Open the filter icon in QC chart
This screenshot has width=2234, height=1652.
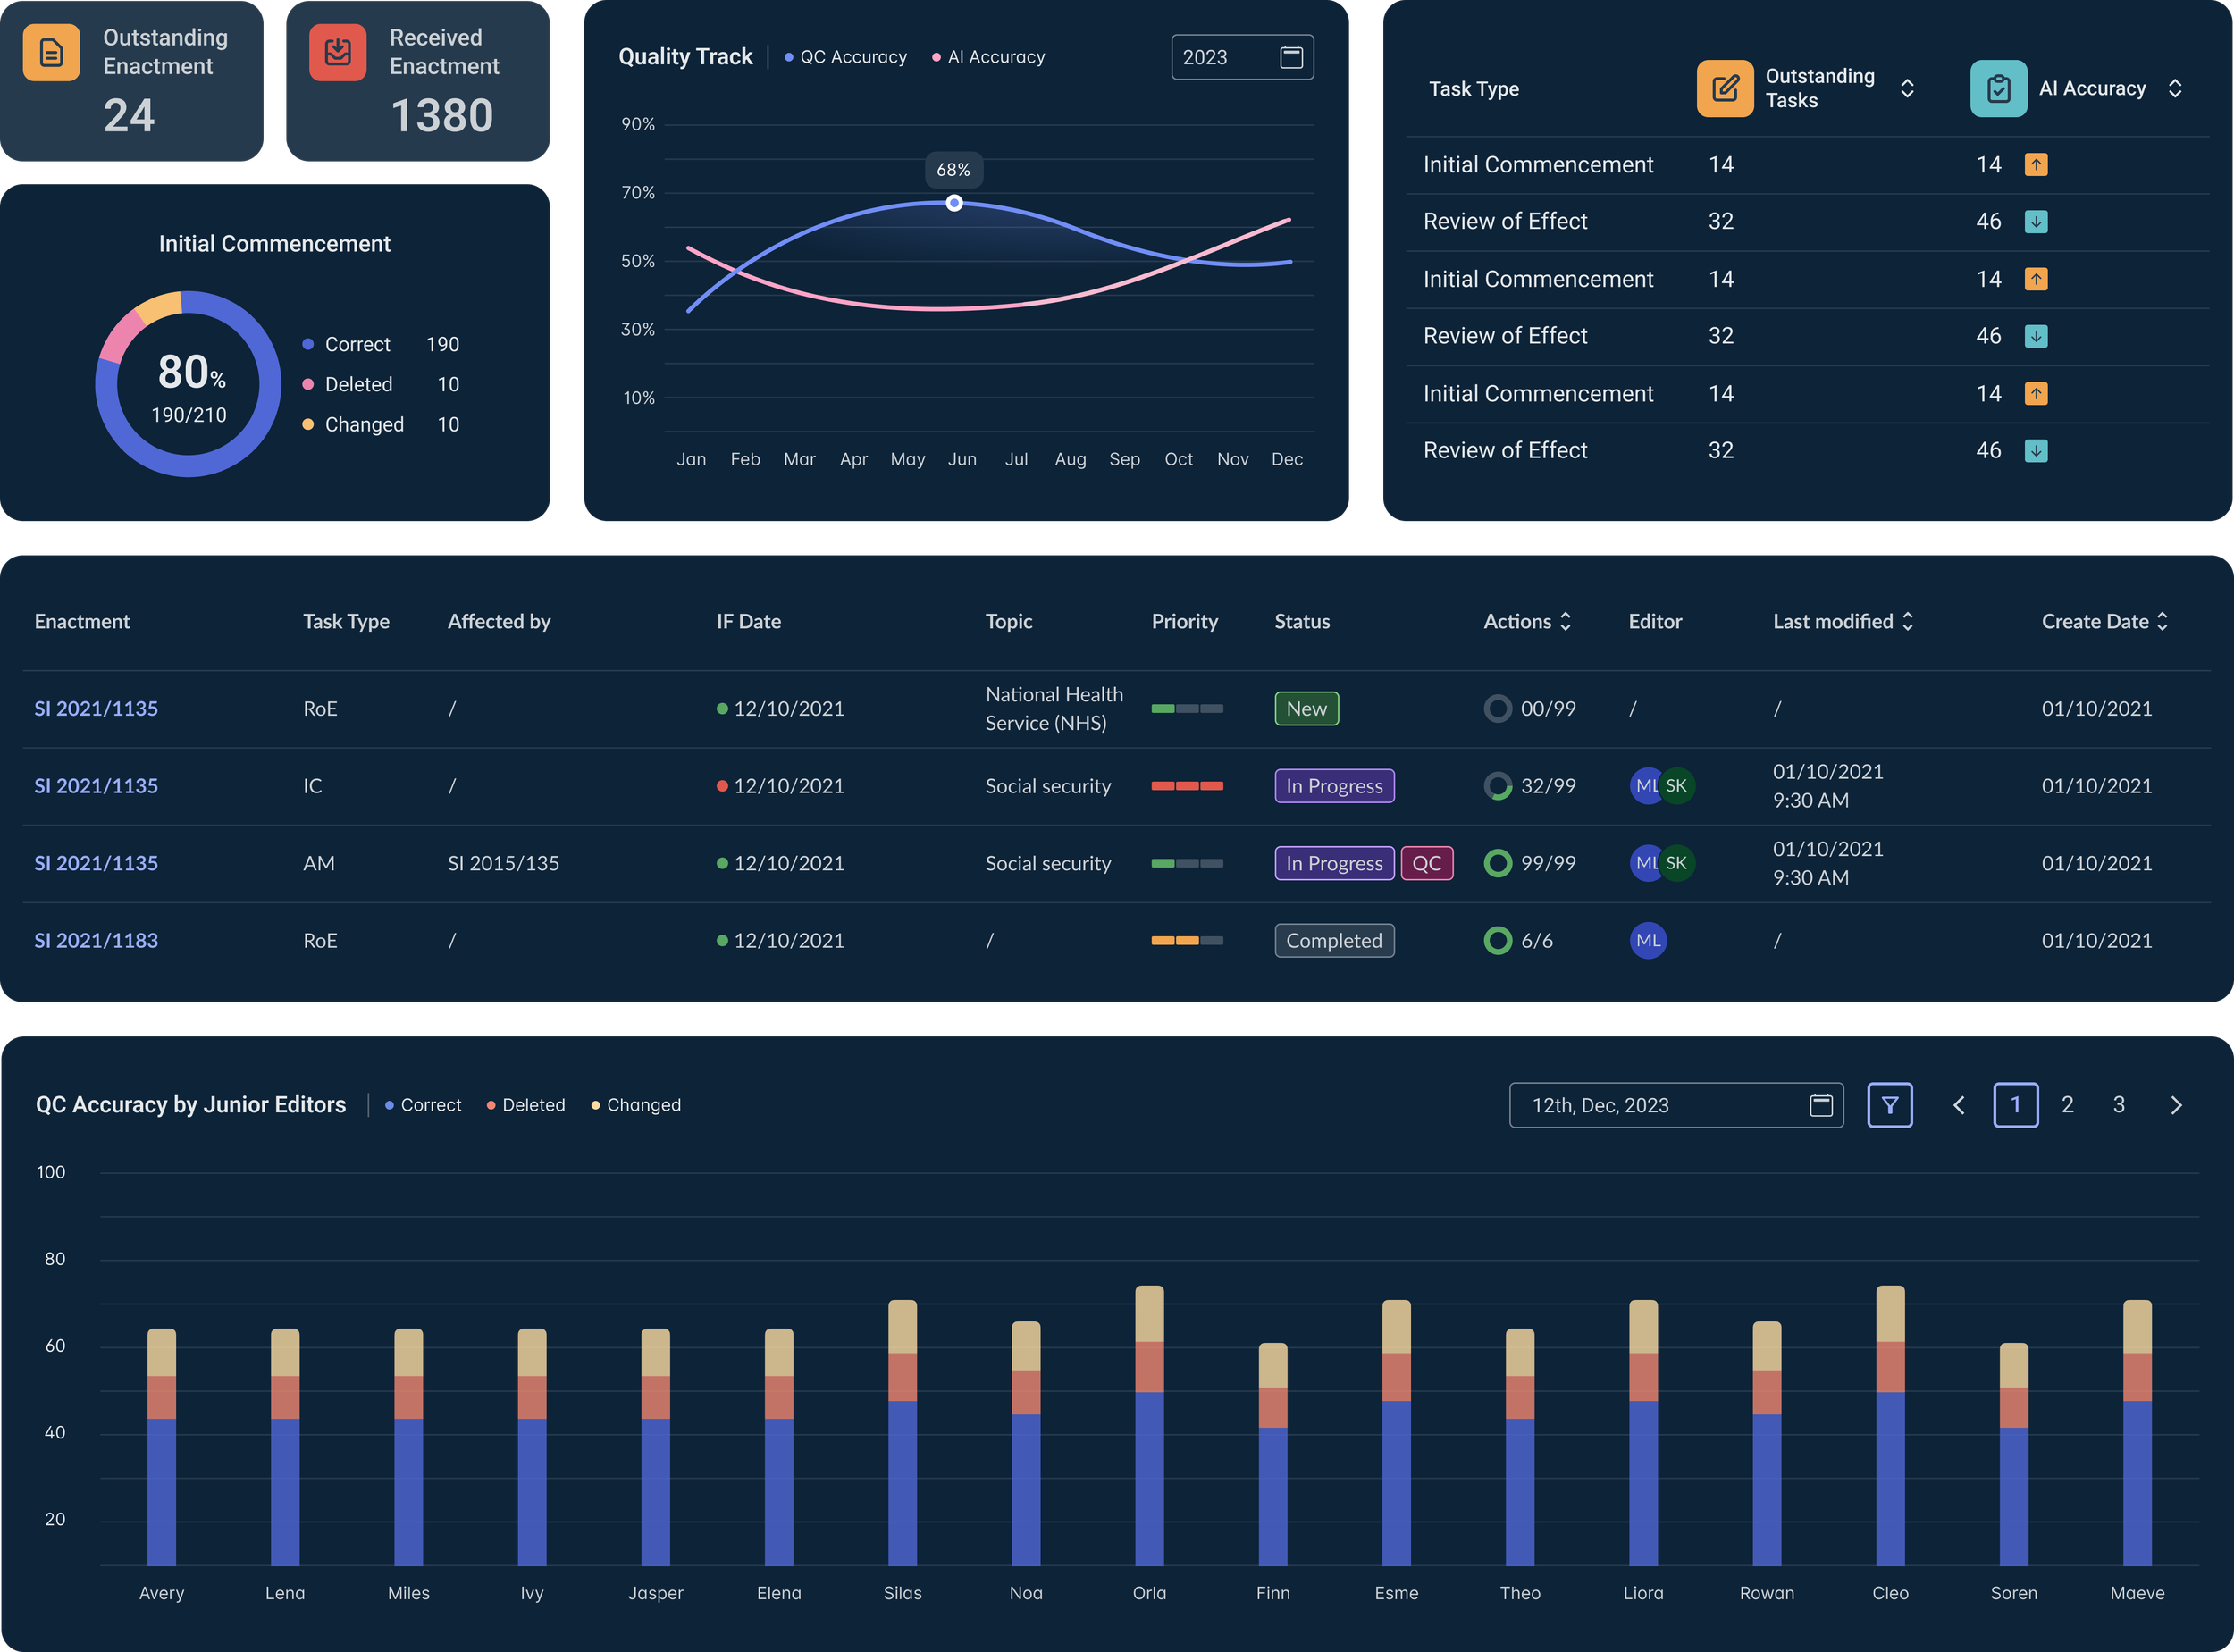click(1889, 1105)
